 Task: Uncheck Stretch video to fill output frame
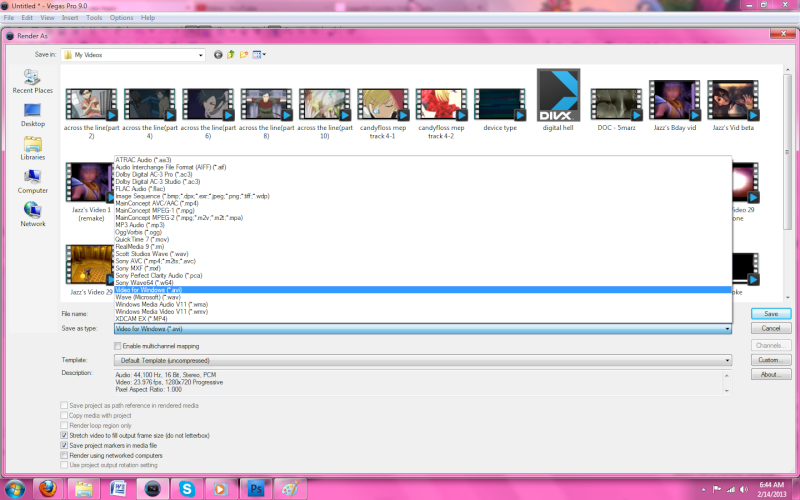[64, 435]
